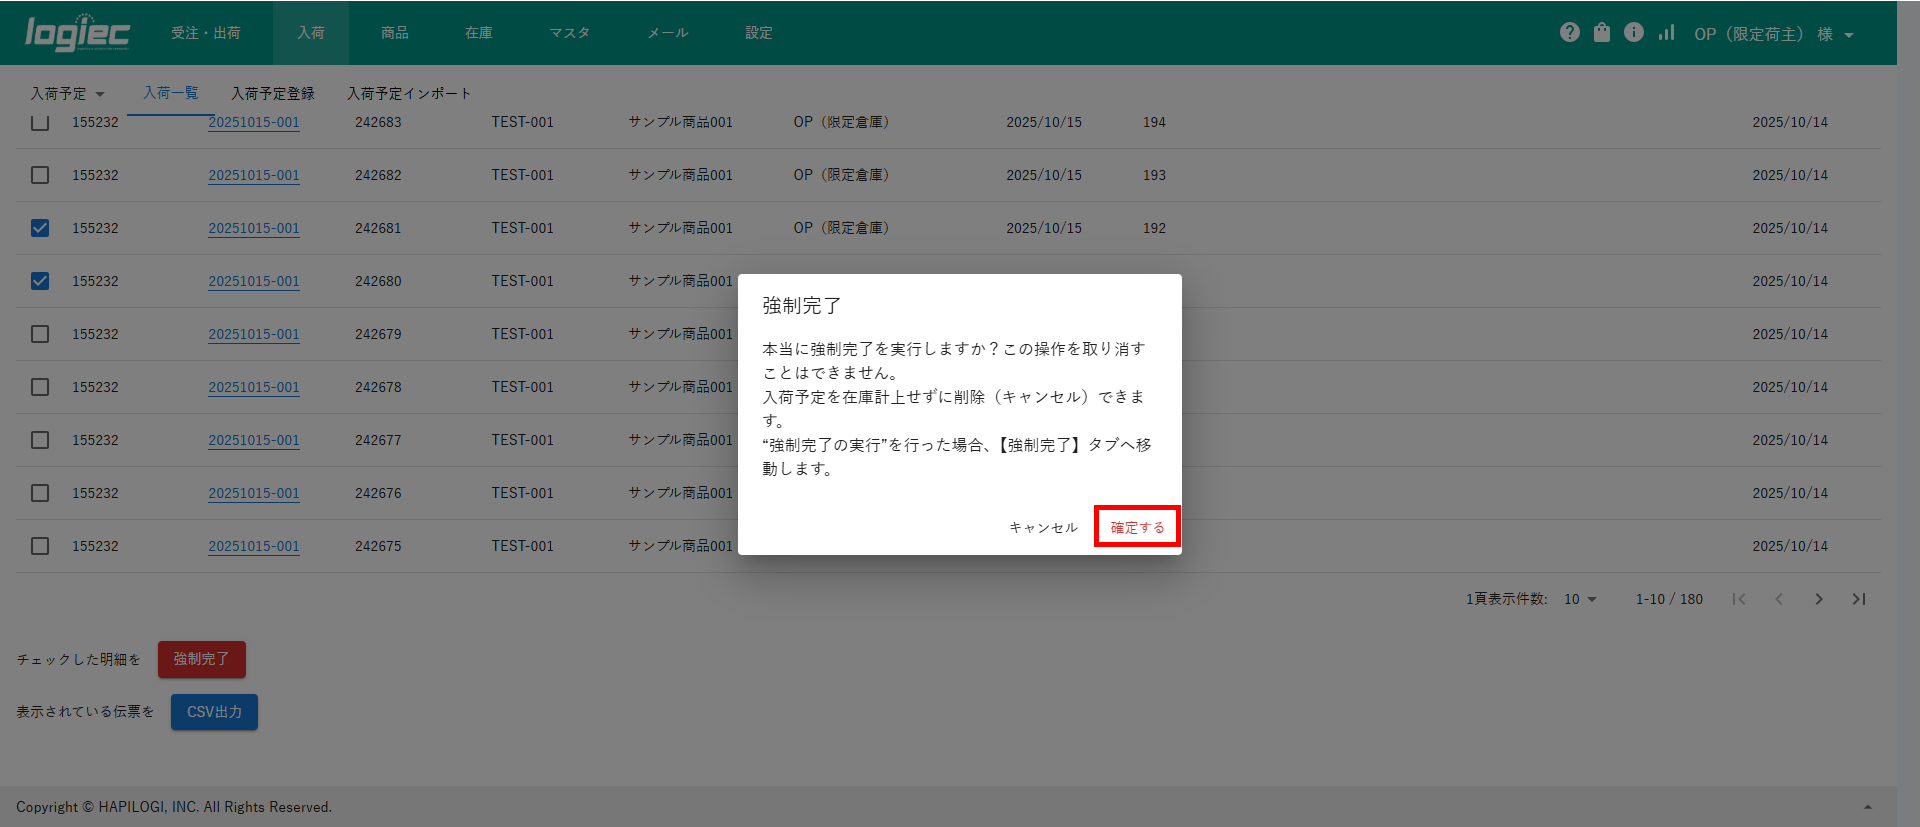Click the information circle icon
The image size is (1920, 827).
1634,33
